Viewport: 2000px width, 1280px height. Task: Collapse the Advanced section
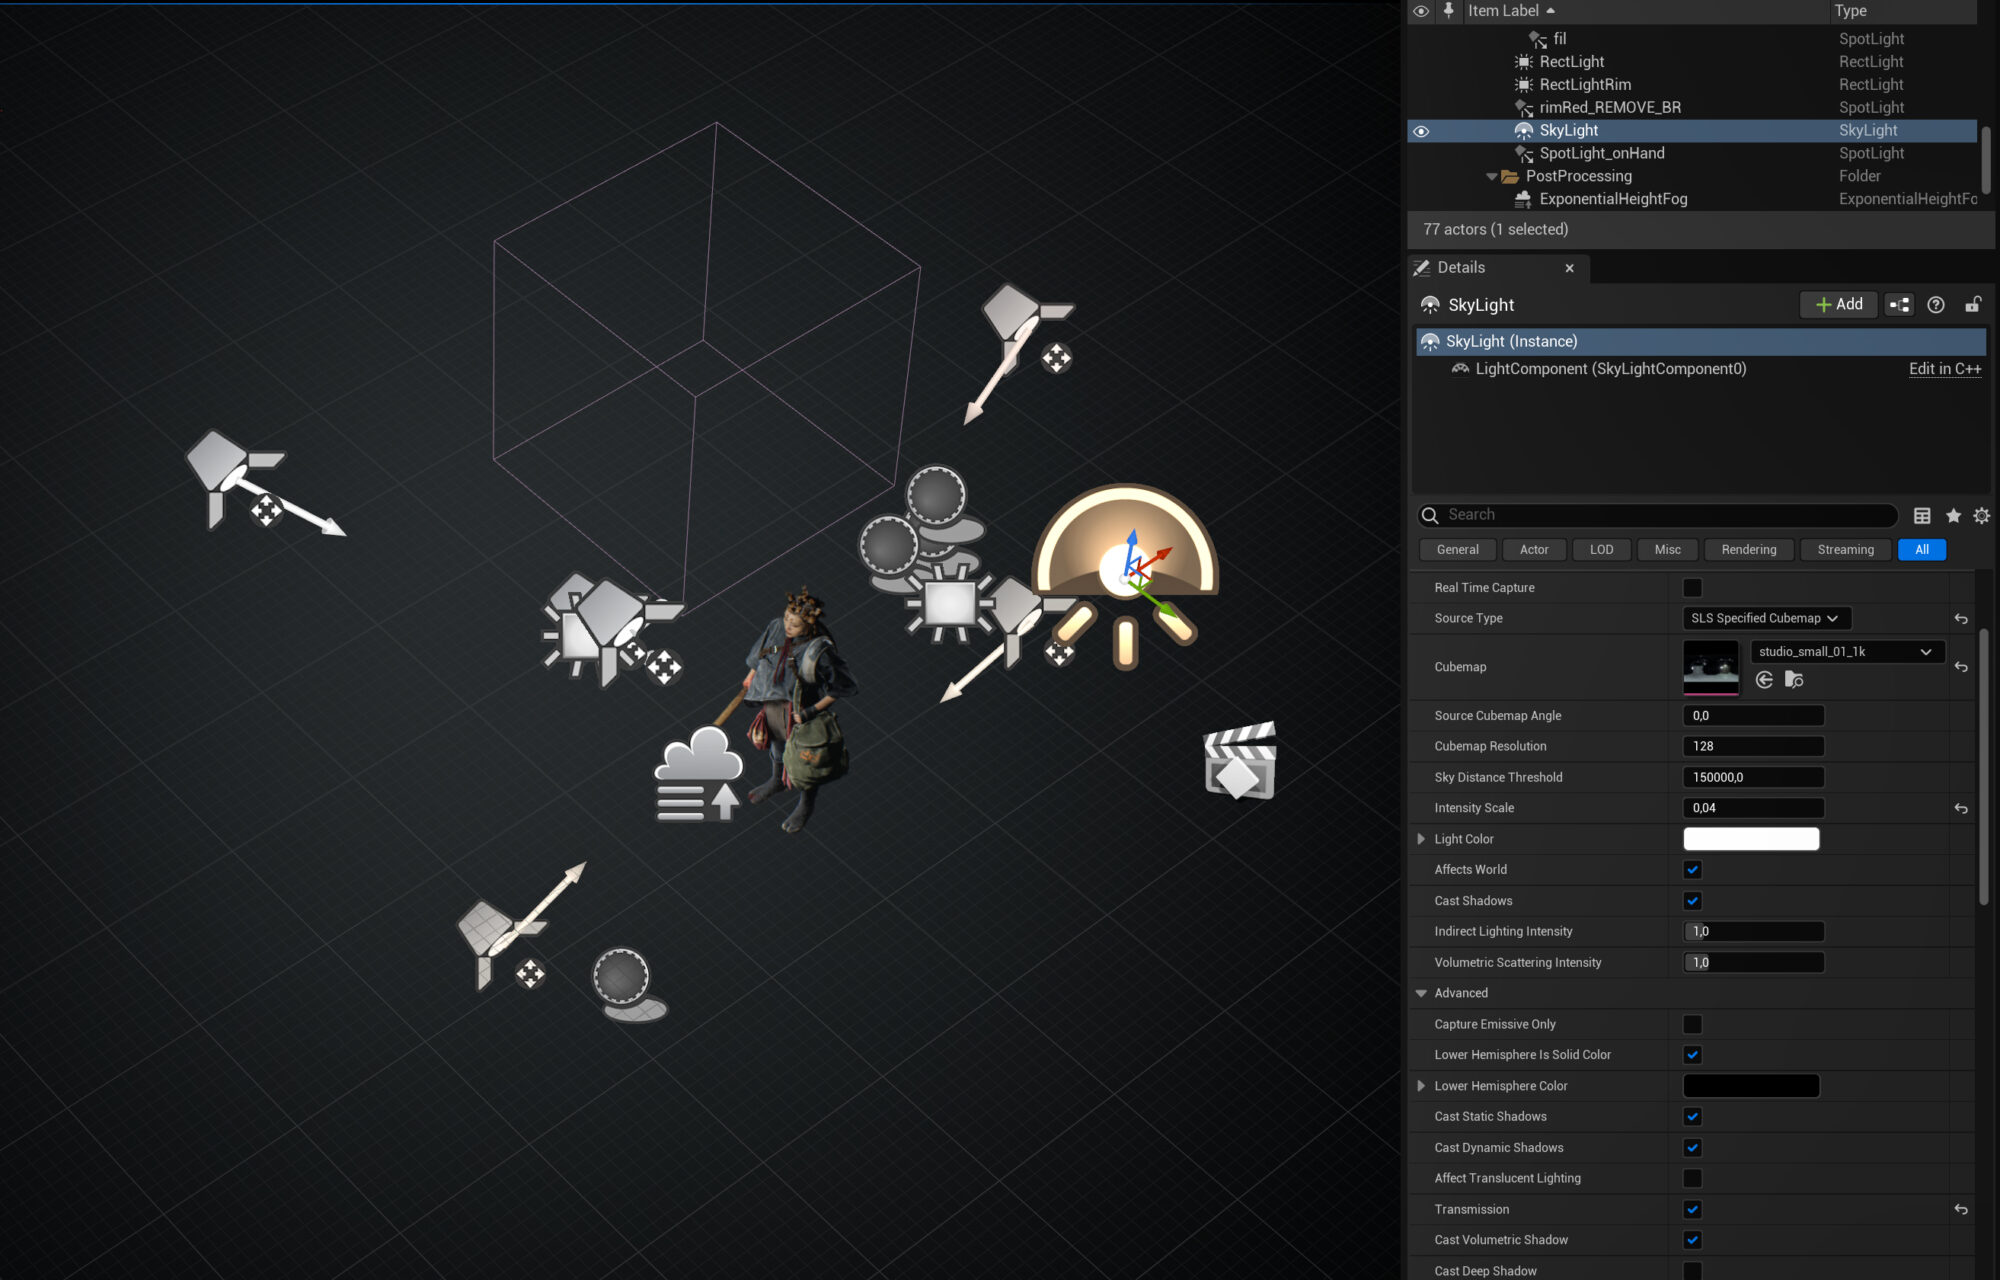(x=1421, y=993)
